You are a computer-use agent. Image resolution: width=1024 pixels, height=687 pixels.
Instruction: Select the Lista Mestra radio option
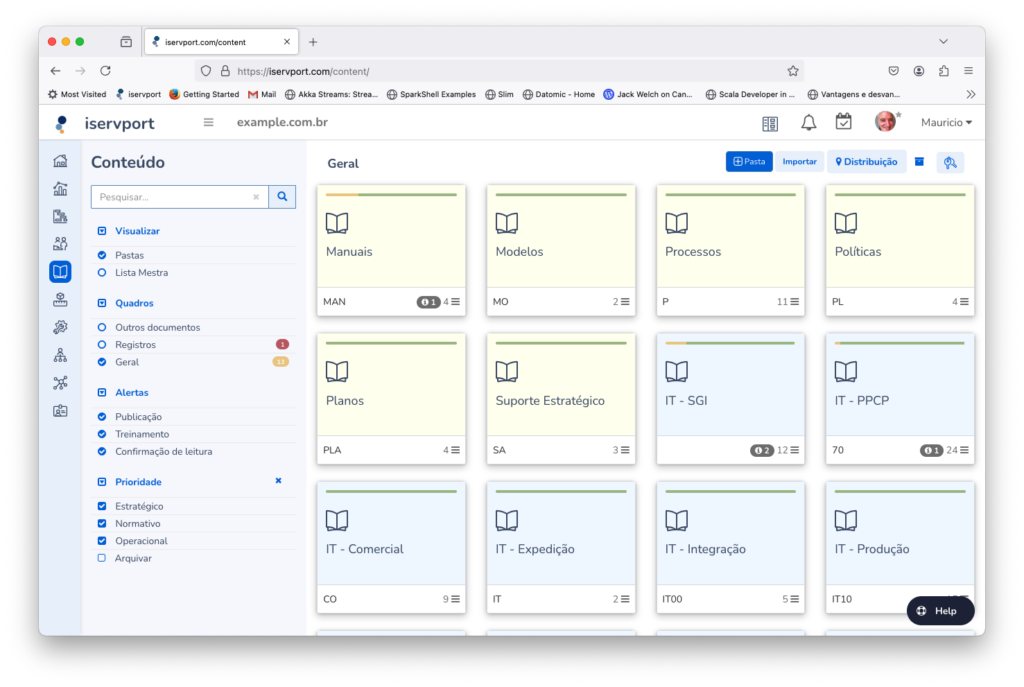tap(102, 273)
